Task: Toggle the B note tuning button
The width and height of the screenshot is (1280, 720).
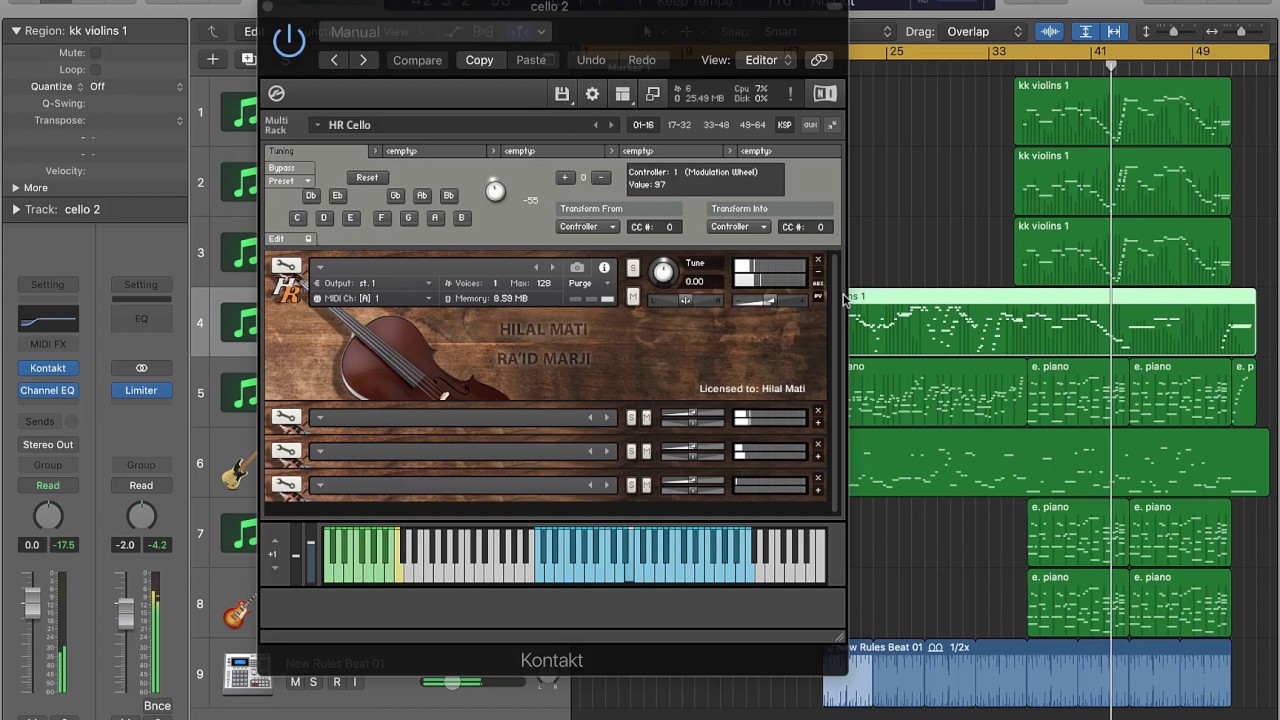Action: 461,218
